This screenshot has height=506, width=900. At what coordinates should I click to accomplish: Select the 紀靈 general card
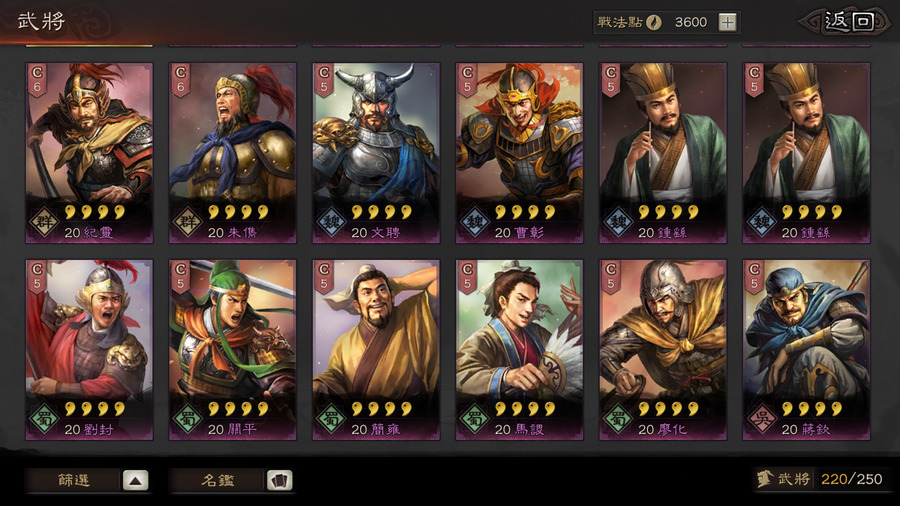[x=89, y=153]
